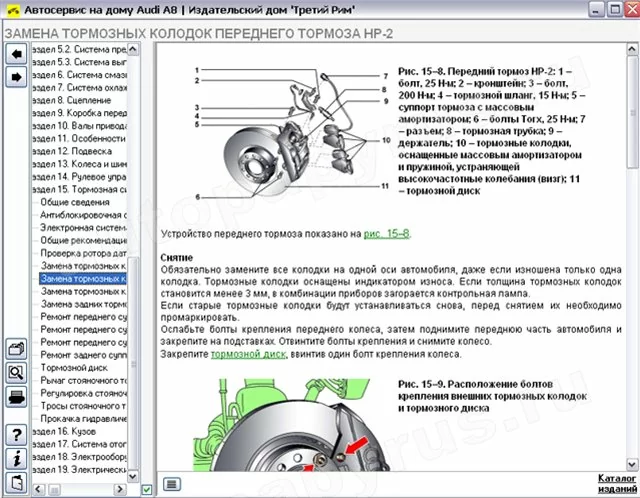Image resolution: width=640 pixels, height=498 pixels.
Task: Click the content pane vertical scrollbar thumb
Action: click(x=632, y=112)
